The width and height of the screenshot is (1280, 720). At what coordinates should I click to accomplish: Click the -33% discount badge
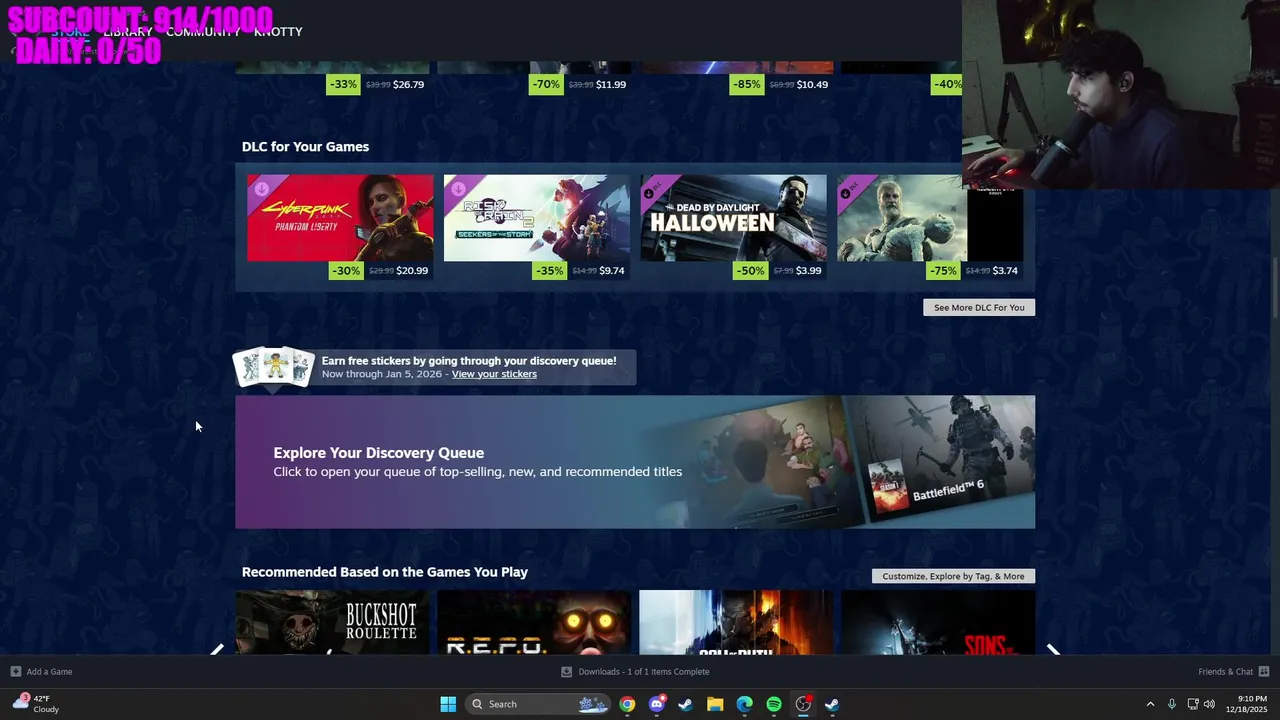[x=343, y=84]
